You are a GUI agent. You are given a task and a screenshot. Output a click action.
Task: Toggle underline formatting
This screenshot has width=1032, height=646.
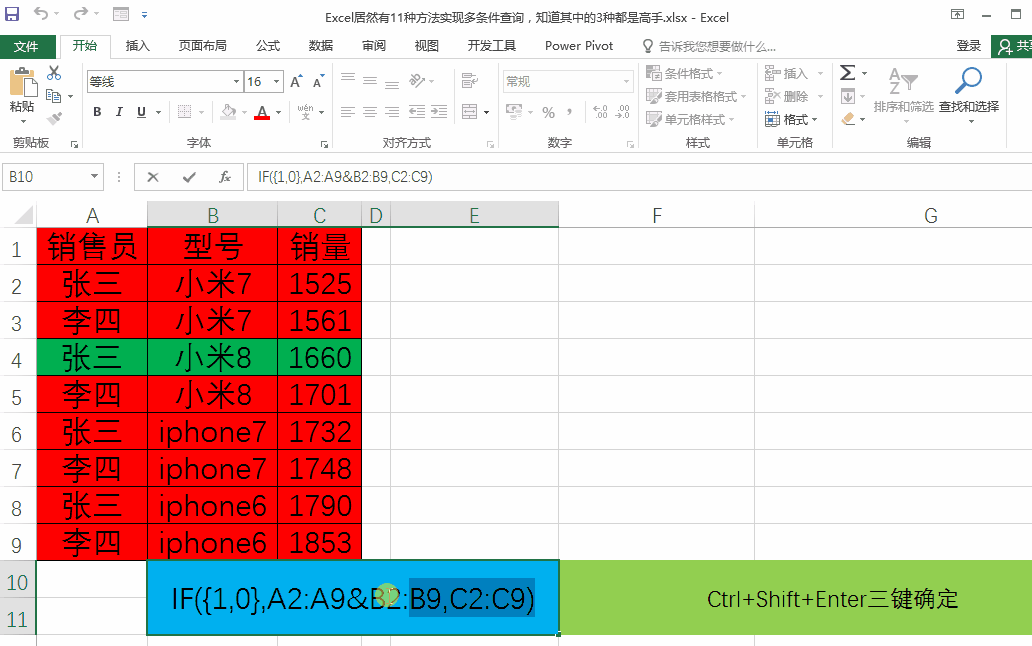[142, 112]
